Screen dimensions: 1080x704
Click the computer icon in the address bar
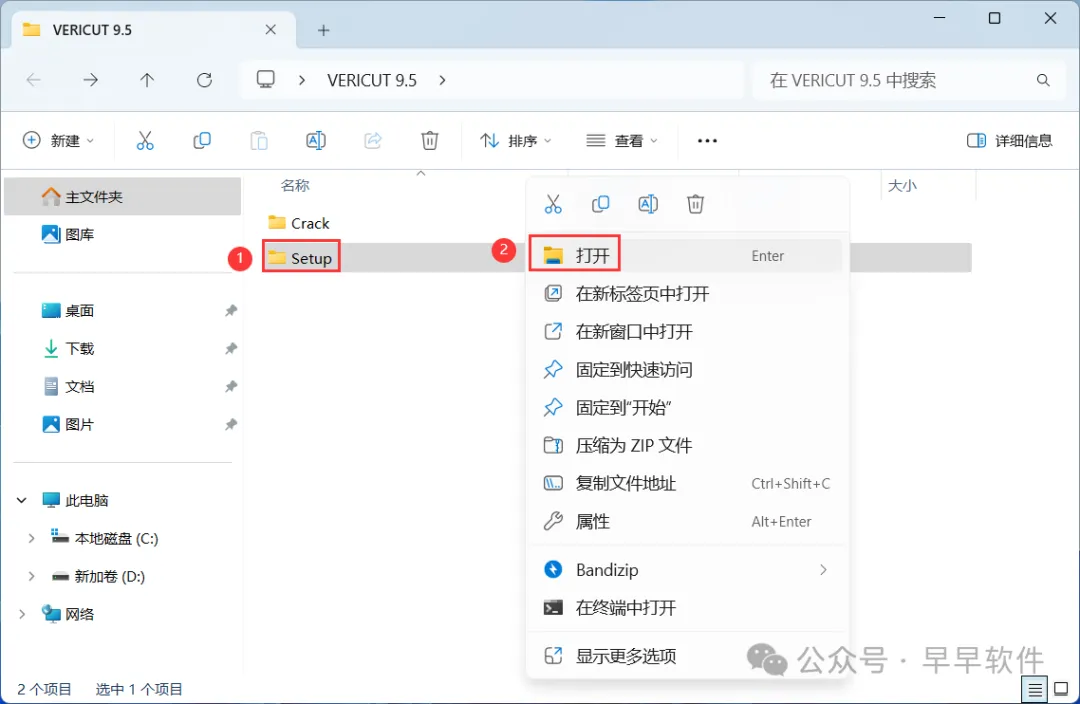click(266, 80)
